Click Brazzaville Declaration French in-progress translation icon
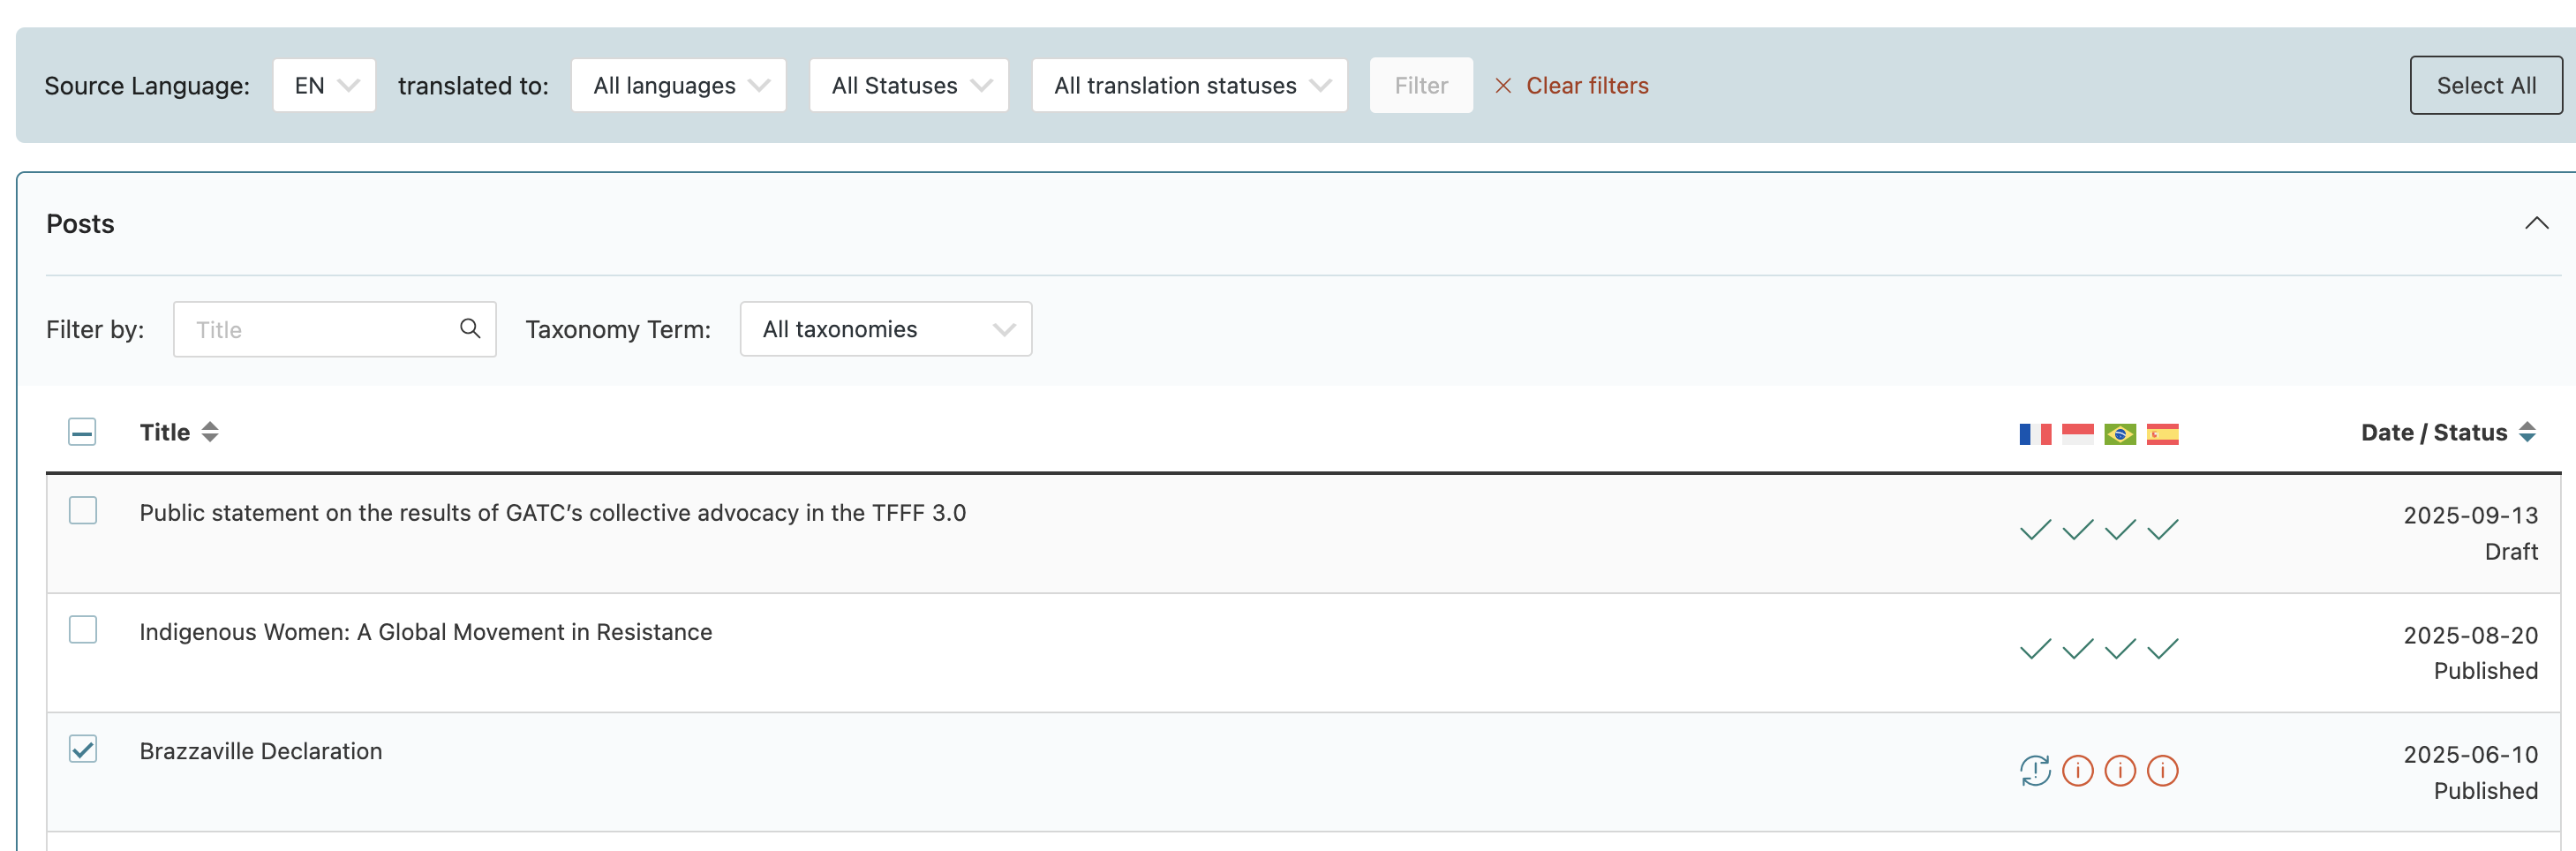 pos(2034,771)
